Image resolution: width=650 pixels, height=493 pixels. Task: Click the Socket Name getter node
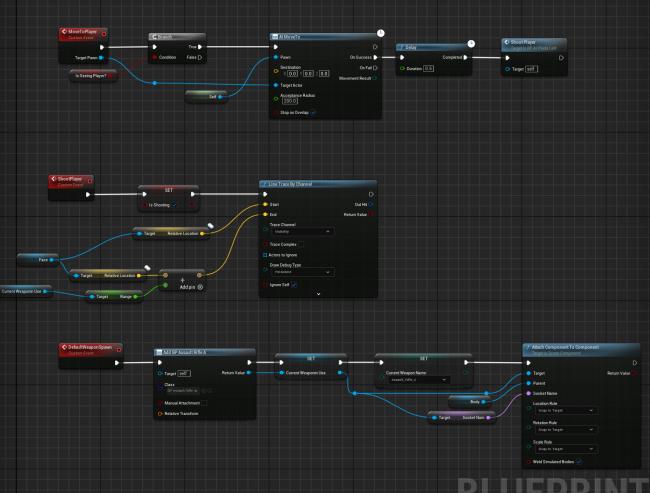coord(461,418)
